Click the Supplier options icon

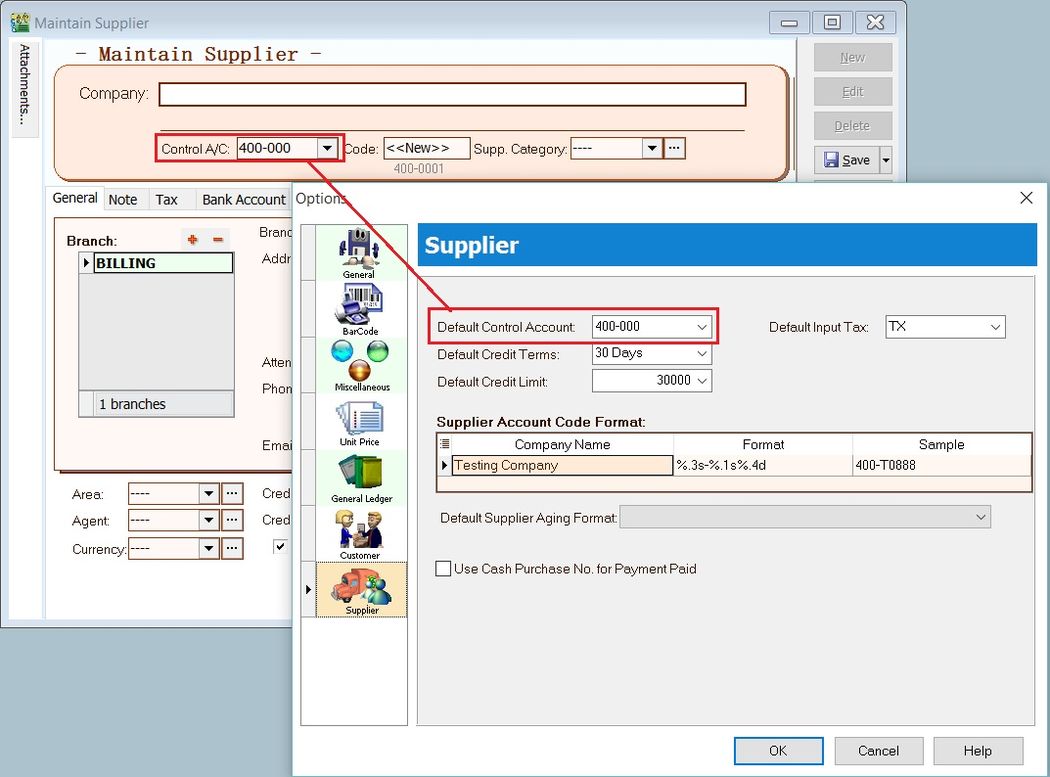pos(361,588)
